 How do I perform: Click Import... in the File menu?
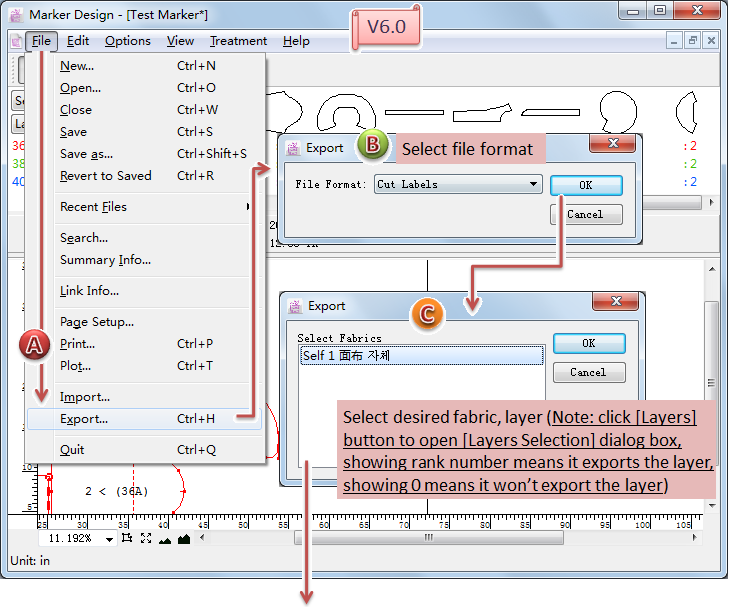click(85, 397)
